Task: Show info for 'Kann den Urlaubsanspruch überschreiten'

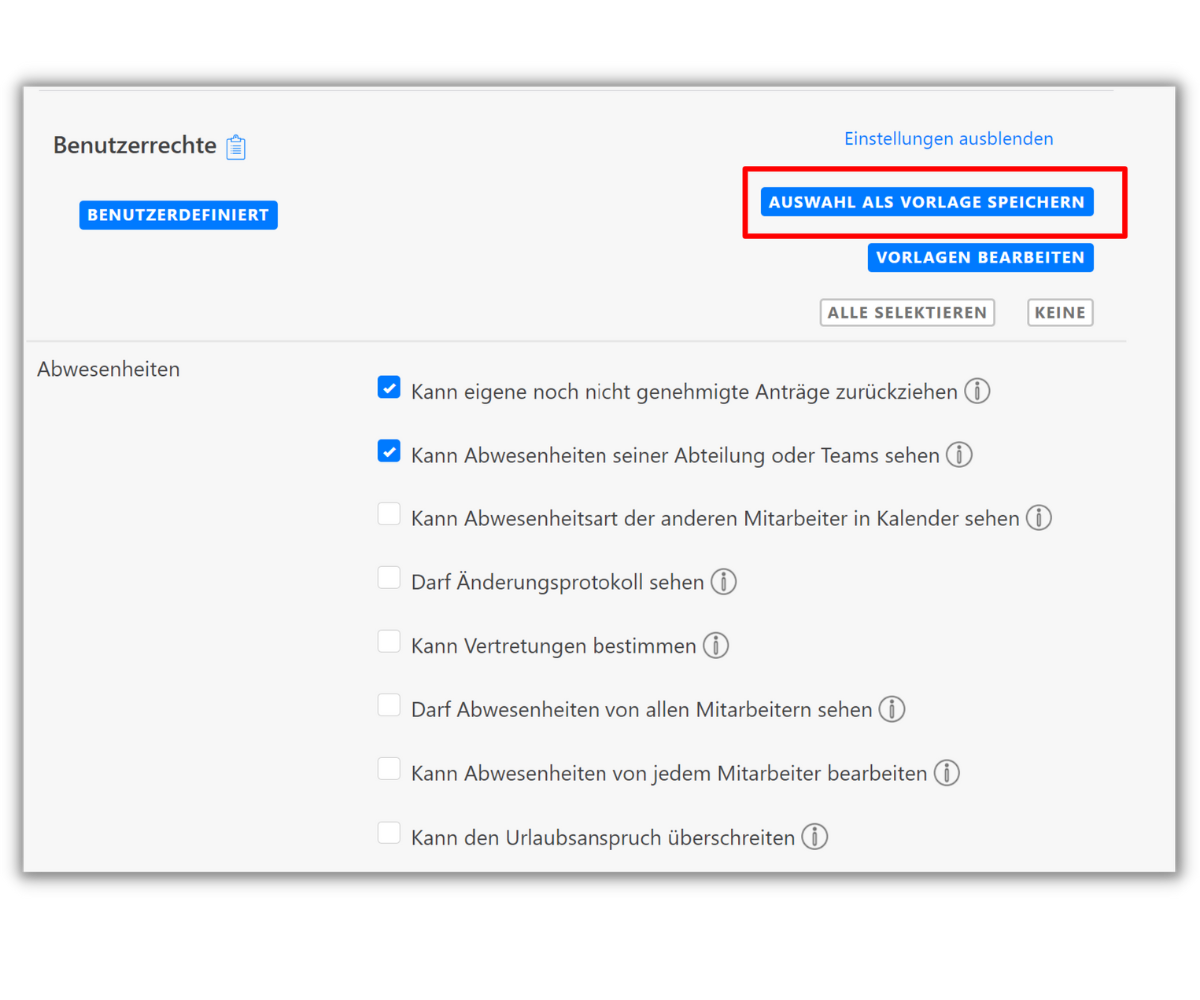Action: (815, 836)
